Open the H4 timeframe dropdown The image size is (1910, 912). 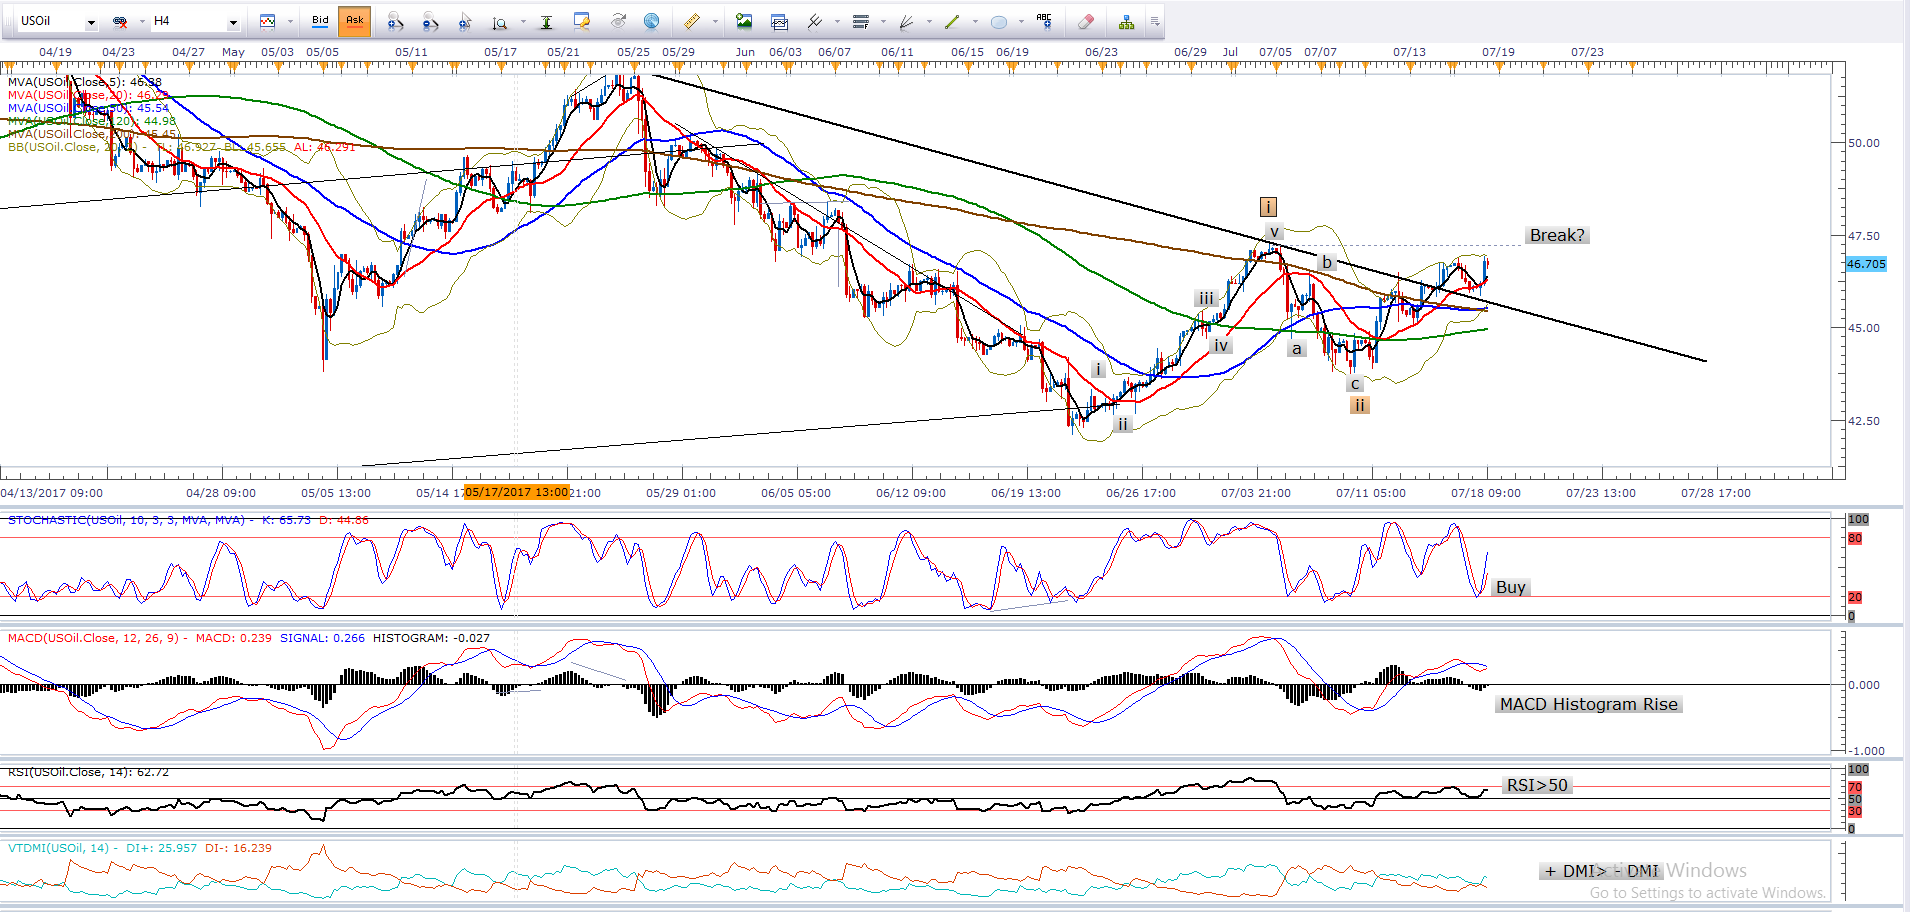233,22
